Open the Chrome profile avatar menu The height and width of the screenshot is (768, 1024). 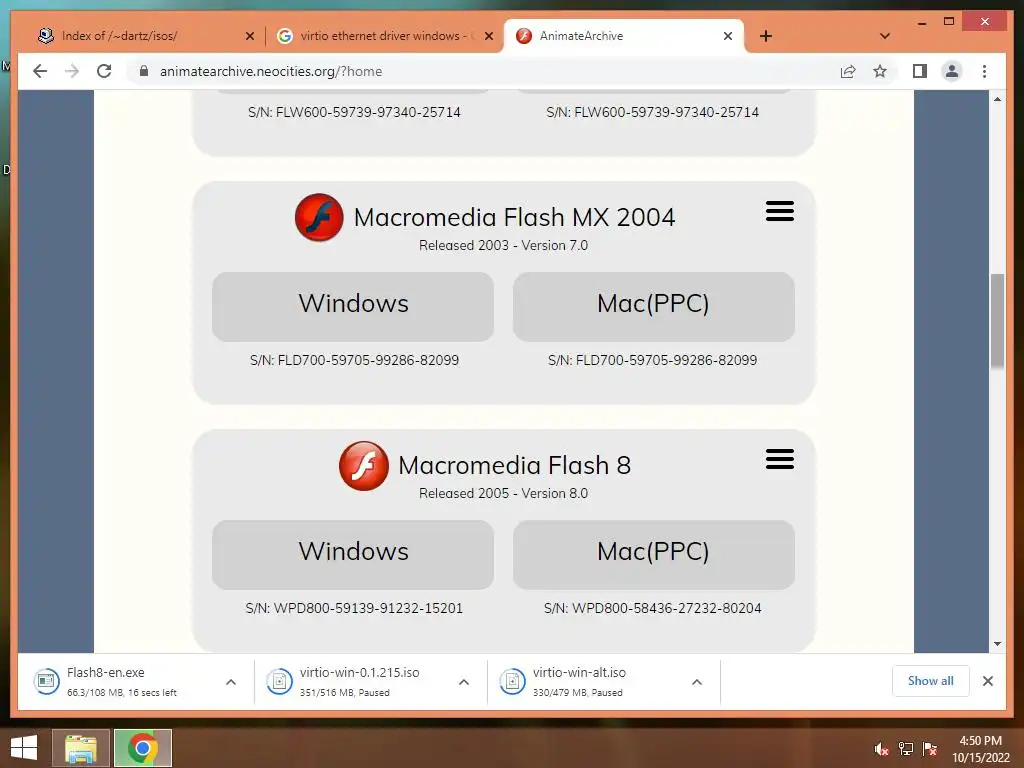click(952, 71)
